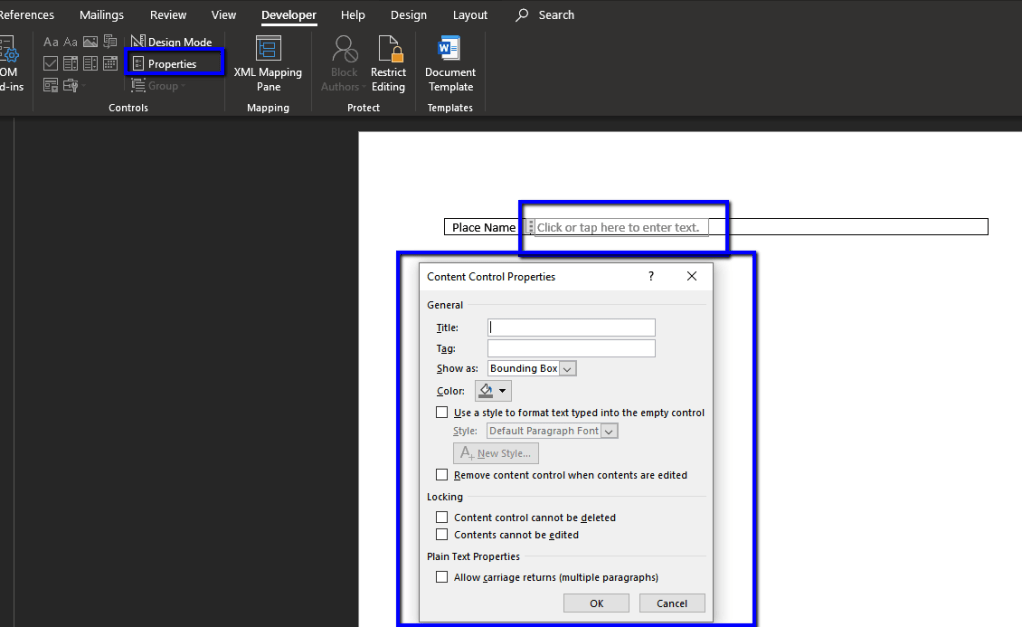
Task: Enable 'Content control cannot be deleted'
Action: [x=442, y=518]
